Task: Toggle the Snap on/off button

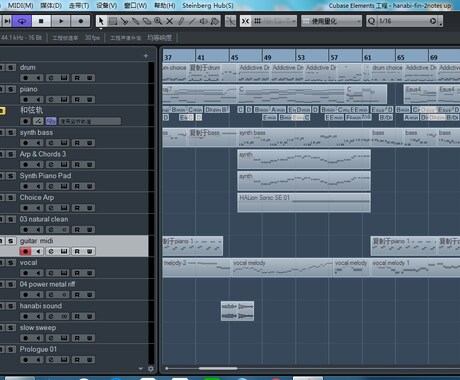Action: point(245,21)
